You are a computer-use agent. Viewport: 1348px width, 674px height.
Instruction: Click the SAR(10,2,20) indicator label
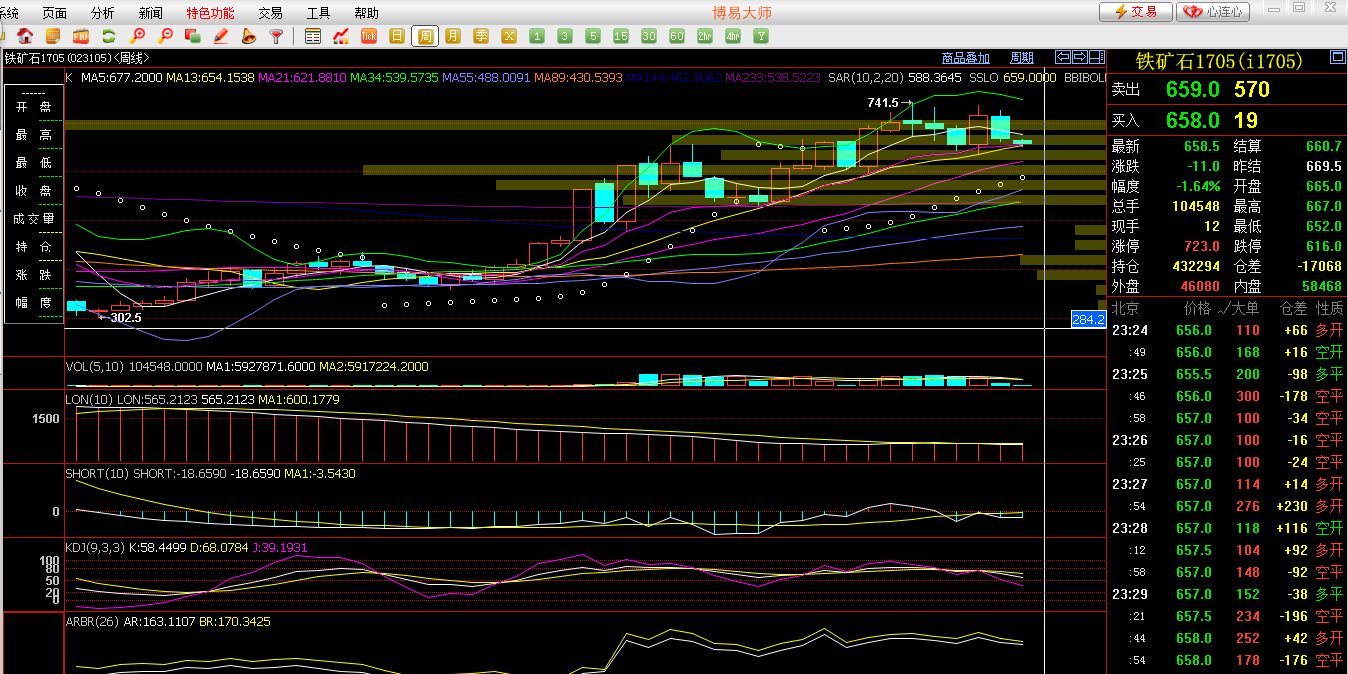coord(866,77)
